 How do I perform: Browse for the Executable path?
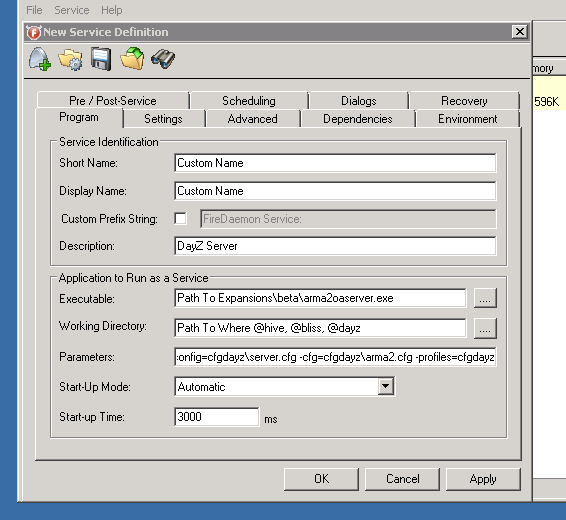coord(485,298)
